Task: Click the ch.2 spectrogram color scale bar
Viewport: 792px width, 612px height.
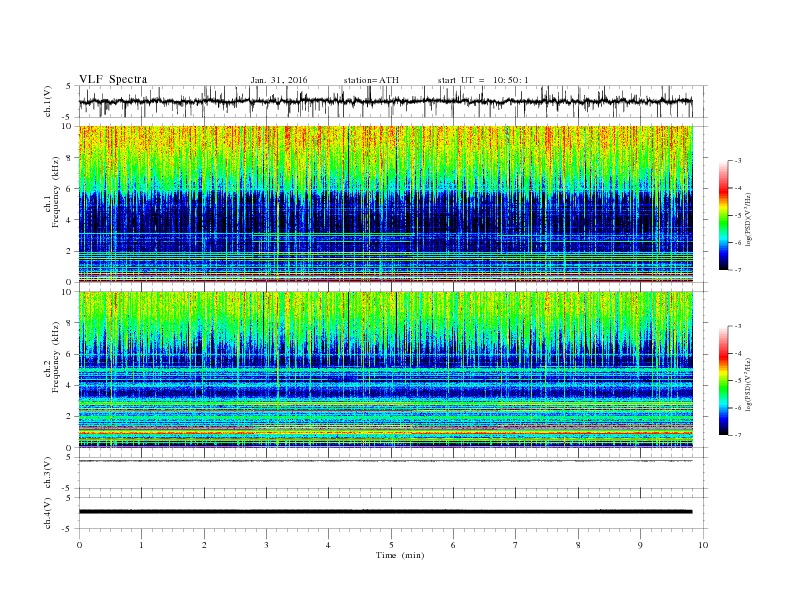Action: (723, 381)
